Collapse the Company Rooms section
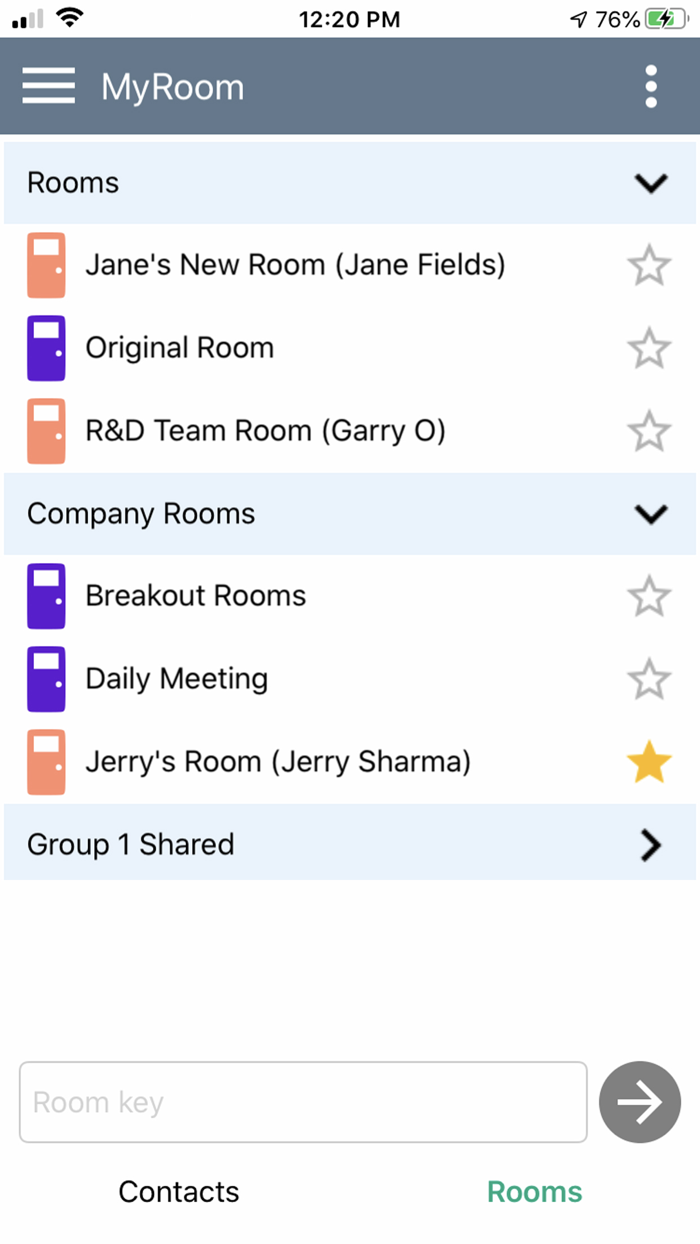The height and width of the screenshot is (1244, 700). 651,514
